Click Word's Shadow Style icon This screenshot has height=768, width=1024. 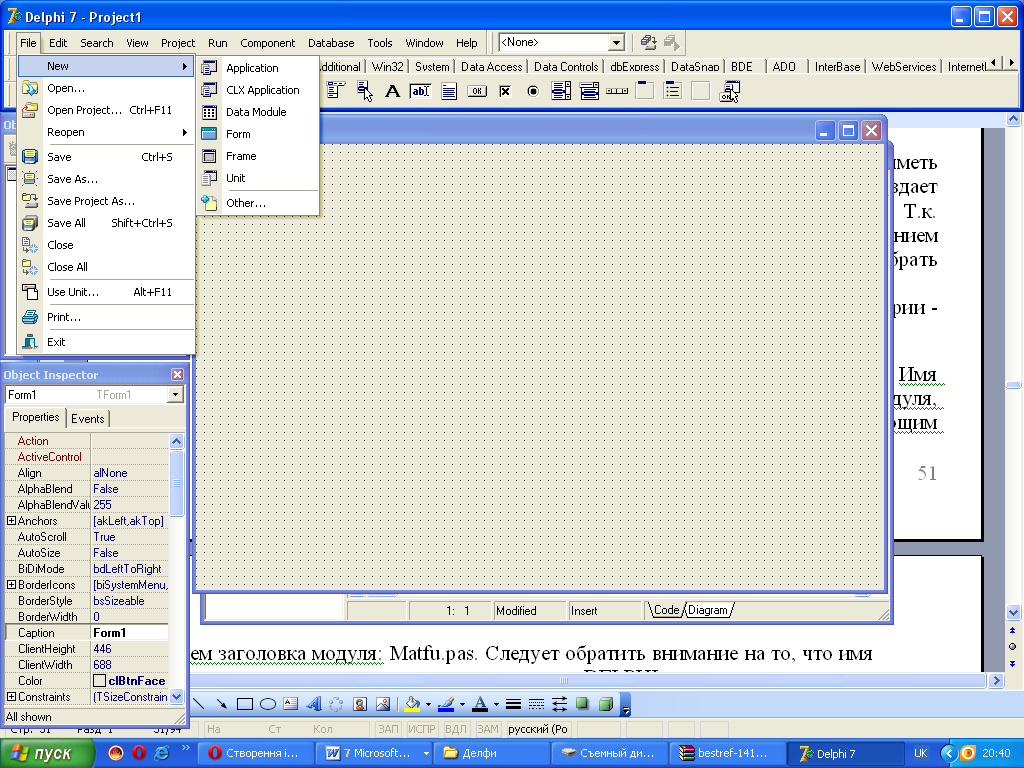pyautogui.click(x=583, y=703)
